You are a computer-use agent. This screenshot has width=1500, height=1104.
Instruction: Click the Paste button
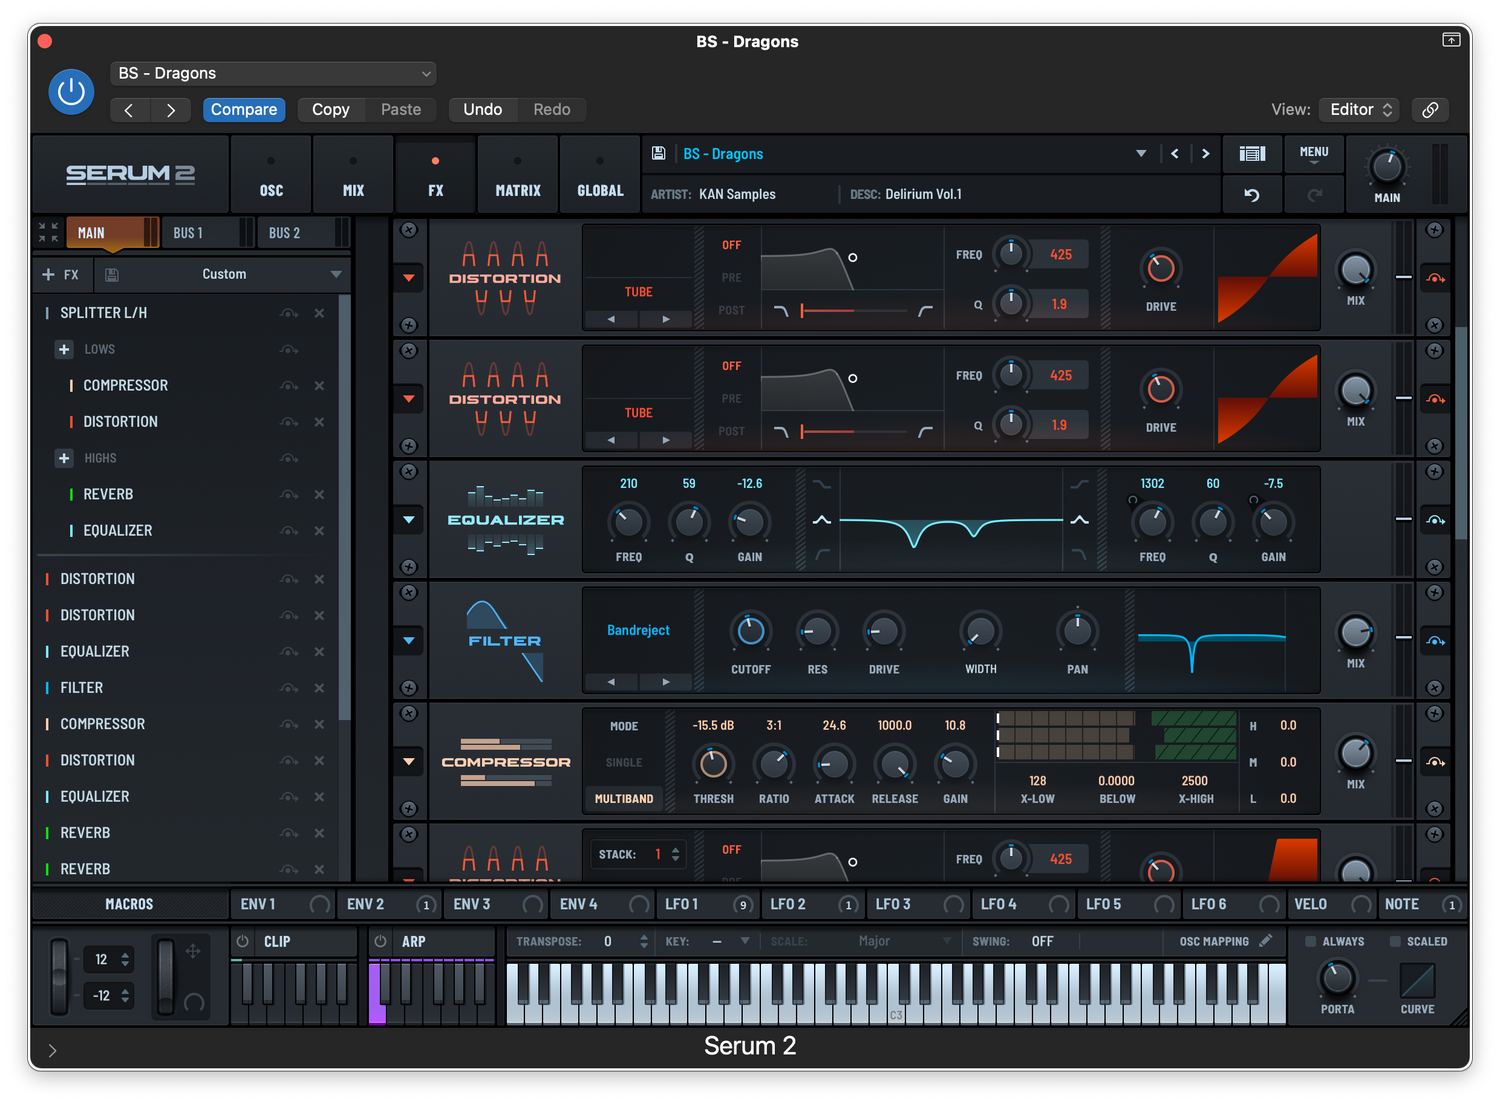[401, 110]
